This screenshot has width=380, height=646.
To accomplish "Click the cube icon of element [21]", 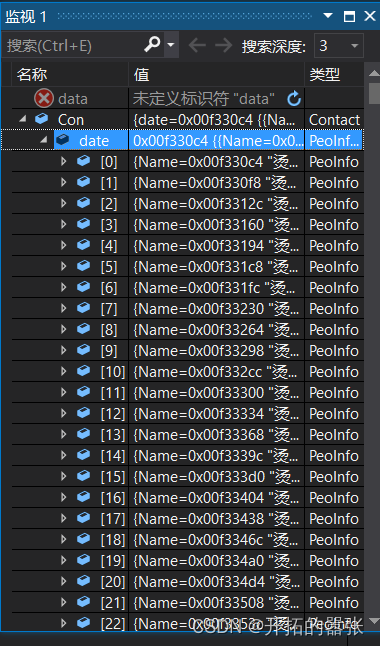I will (x=84, y=602).
